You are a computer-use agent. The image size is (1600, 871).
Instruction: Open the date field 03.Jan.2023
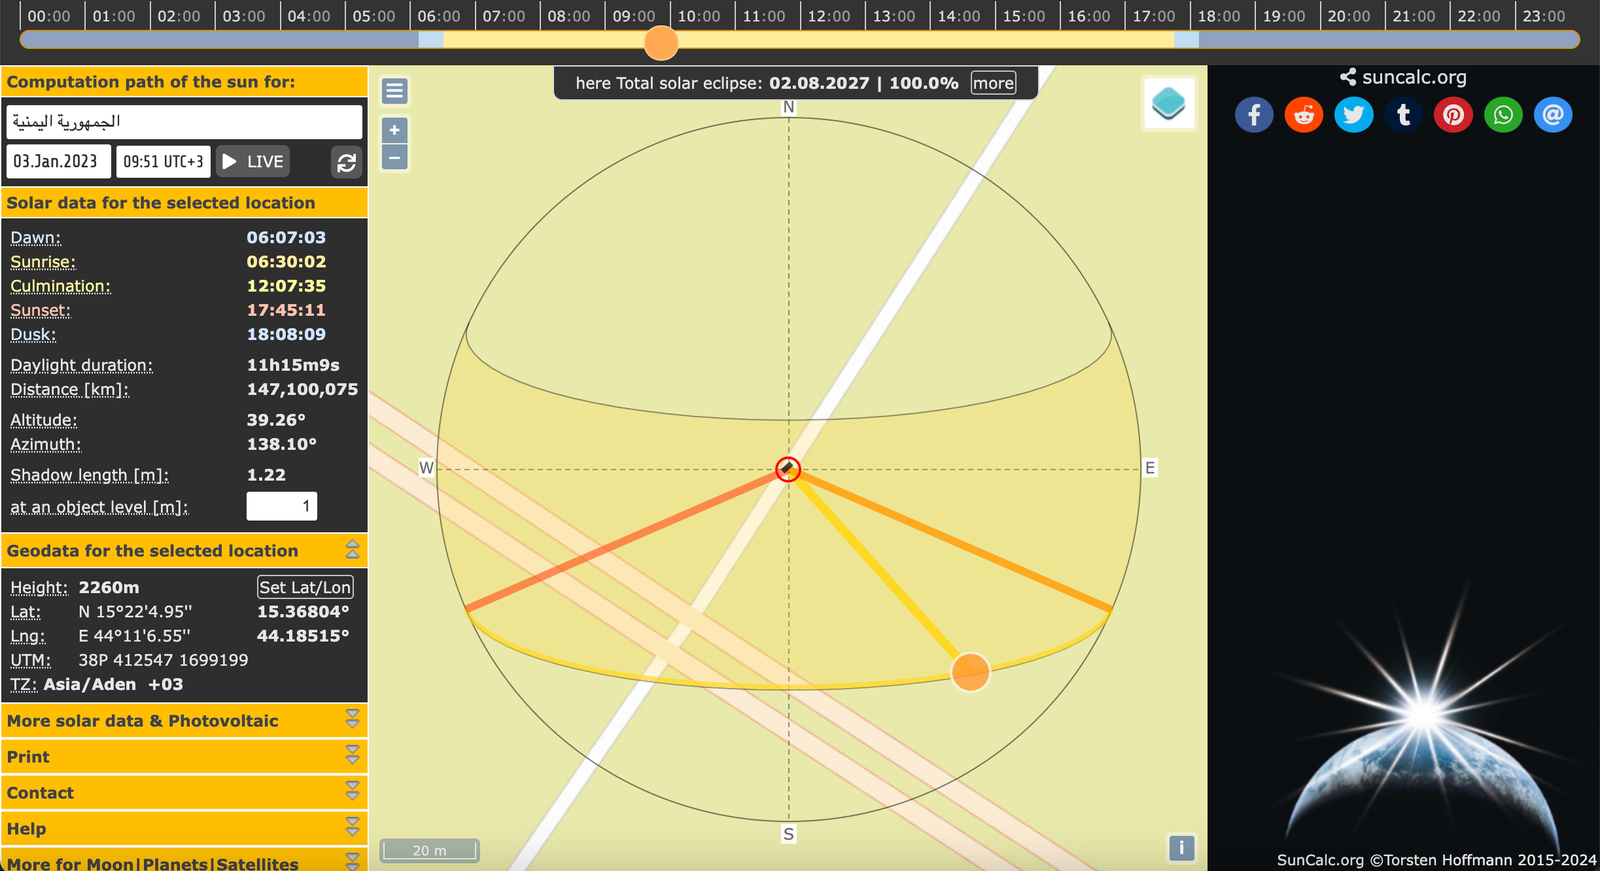57,162
